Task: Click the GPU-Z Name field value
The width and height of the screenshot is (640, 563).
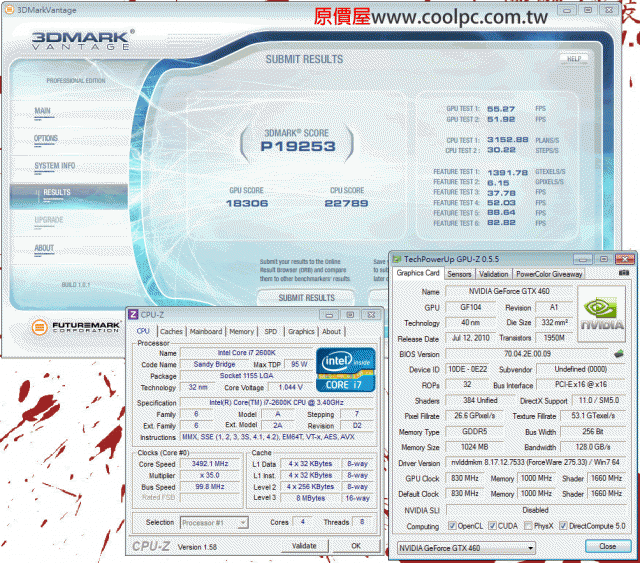Action: 509,292
